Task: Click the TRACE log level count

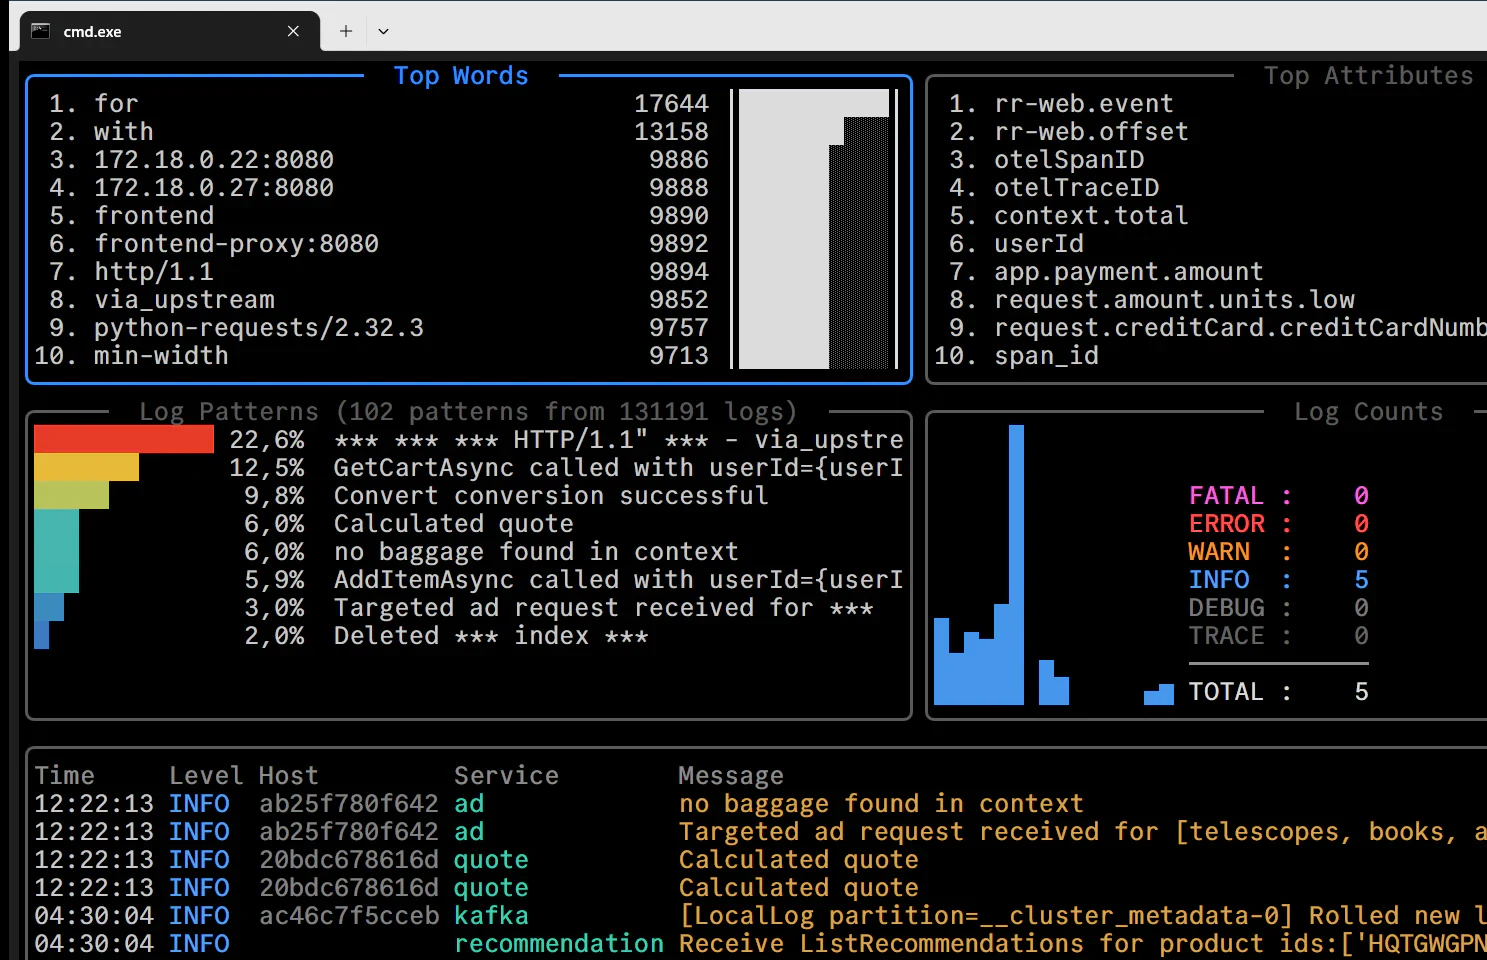Action: (x=1361, y=636)
